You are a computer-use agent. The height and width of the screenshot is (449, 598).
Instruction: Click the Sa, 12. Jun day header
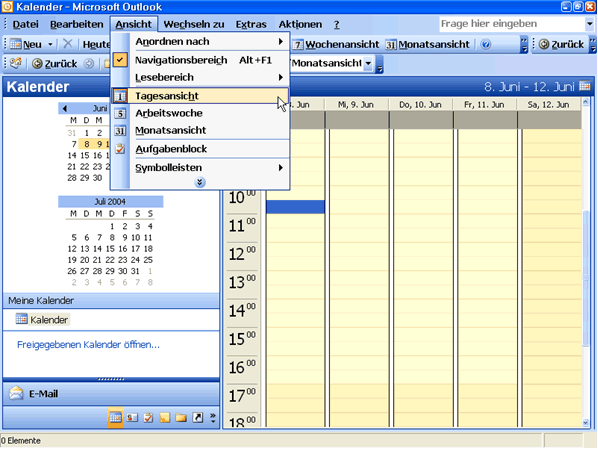point(548,105)
